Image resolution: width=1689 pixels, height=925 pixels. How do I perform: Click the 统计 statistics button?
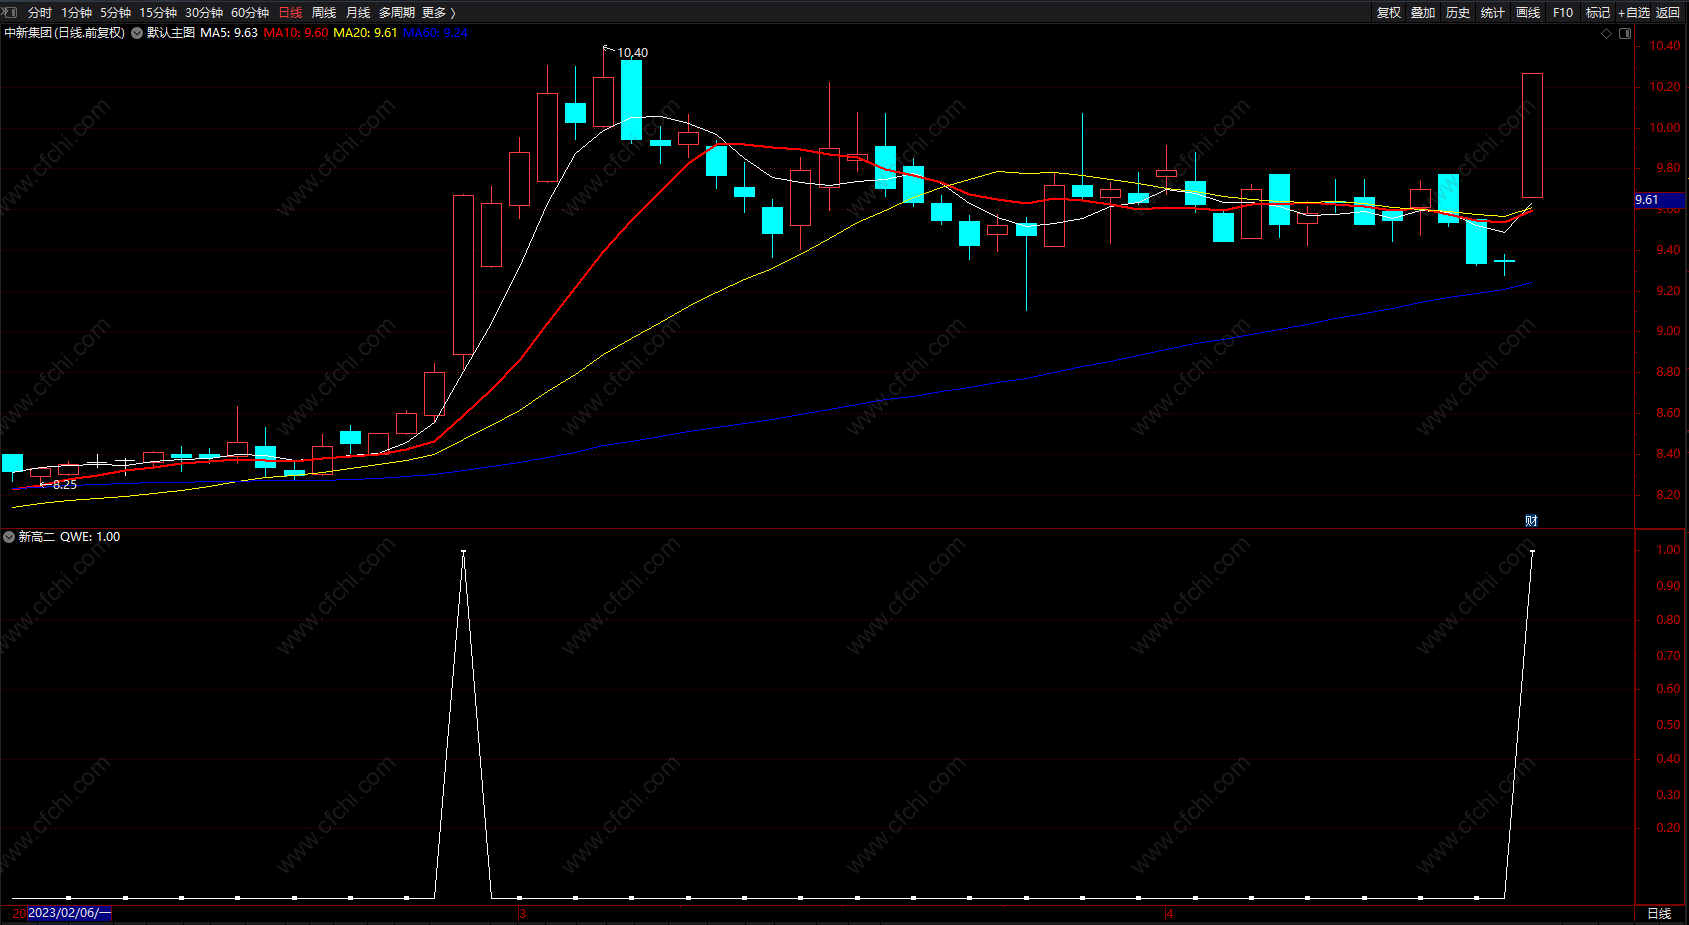(x=1493, y=13)
